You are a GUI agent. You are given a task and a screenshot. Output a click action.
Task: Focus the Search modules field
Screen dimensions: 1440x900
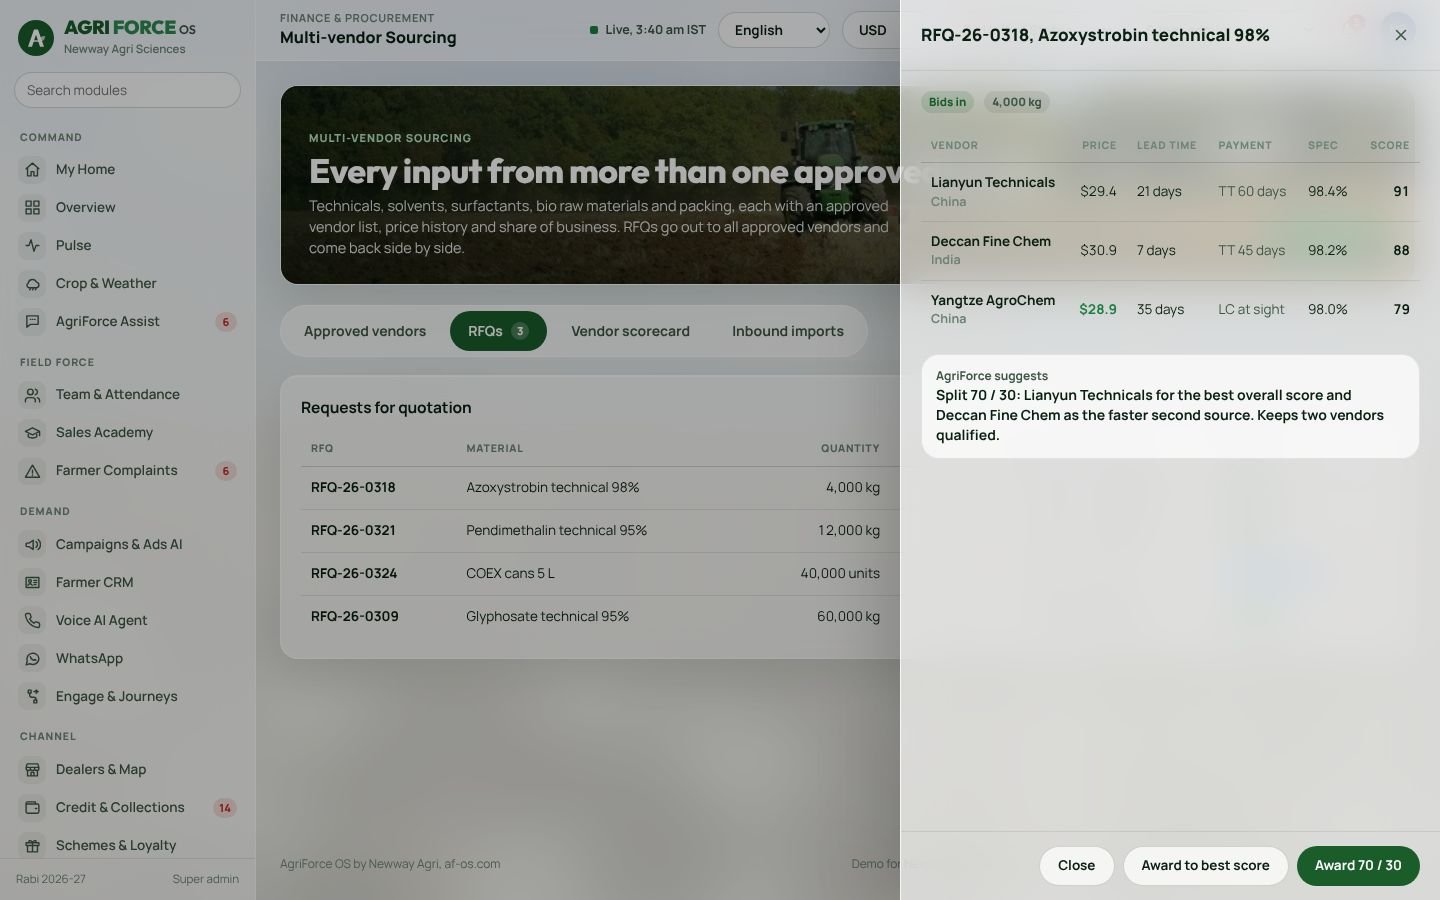127,90
